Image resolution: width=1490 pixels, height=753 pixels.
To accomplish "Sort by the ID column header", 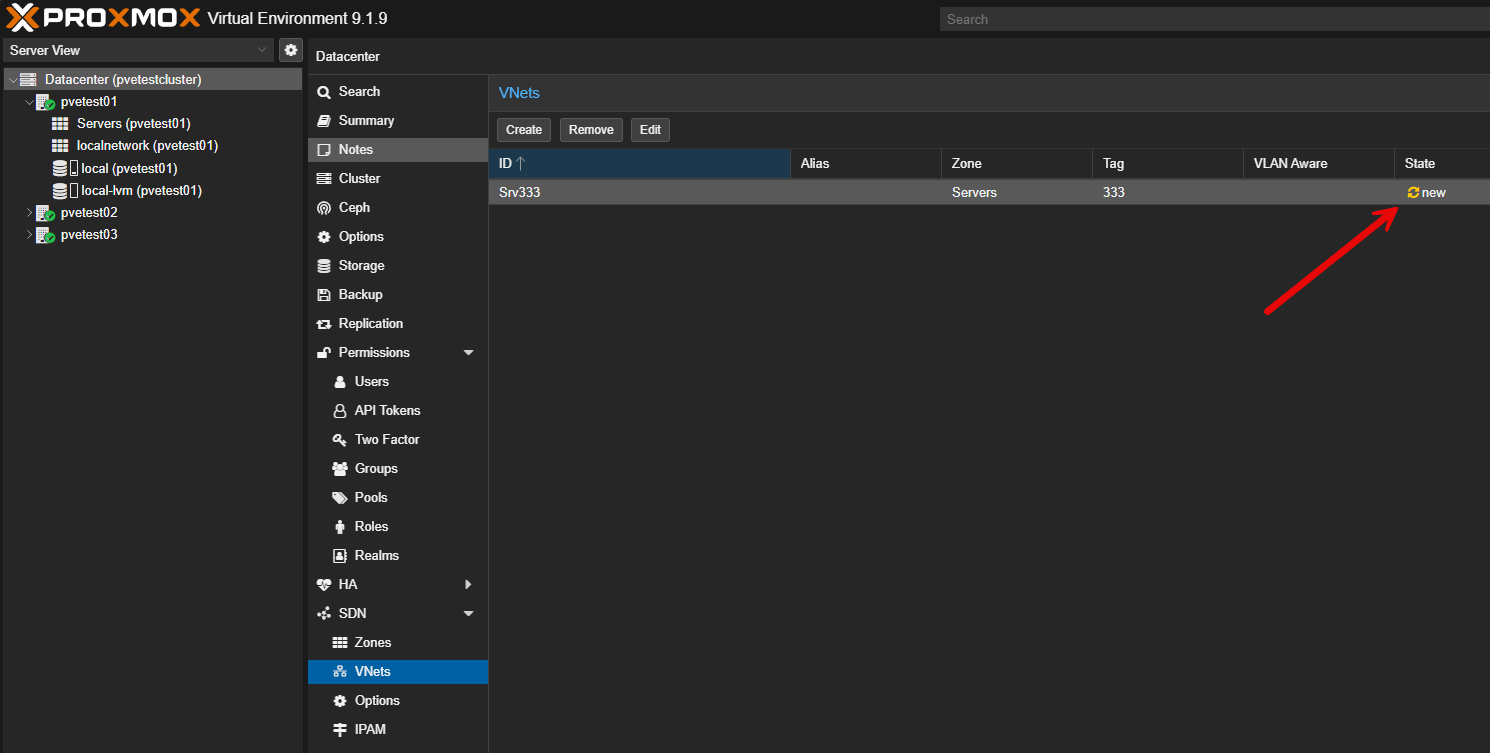I will [x=639, y=164].
